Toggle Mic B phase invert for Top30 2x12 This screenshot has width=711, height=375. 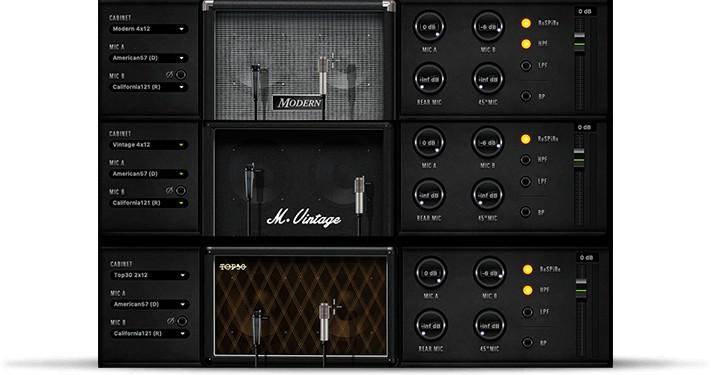(x=182, y=321)
